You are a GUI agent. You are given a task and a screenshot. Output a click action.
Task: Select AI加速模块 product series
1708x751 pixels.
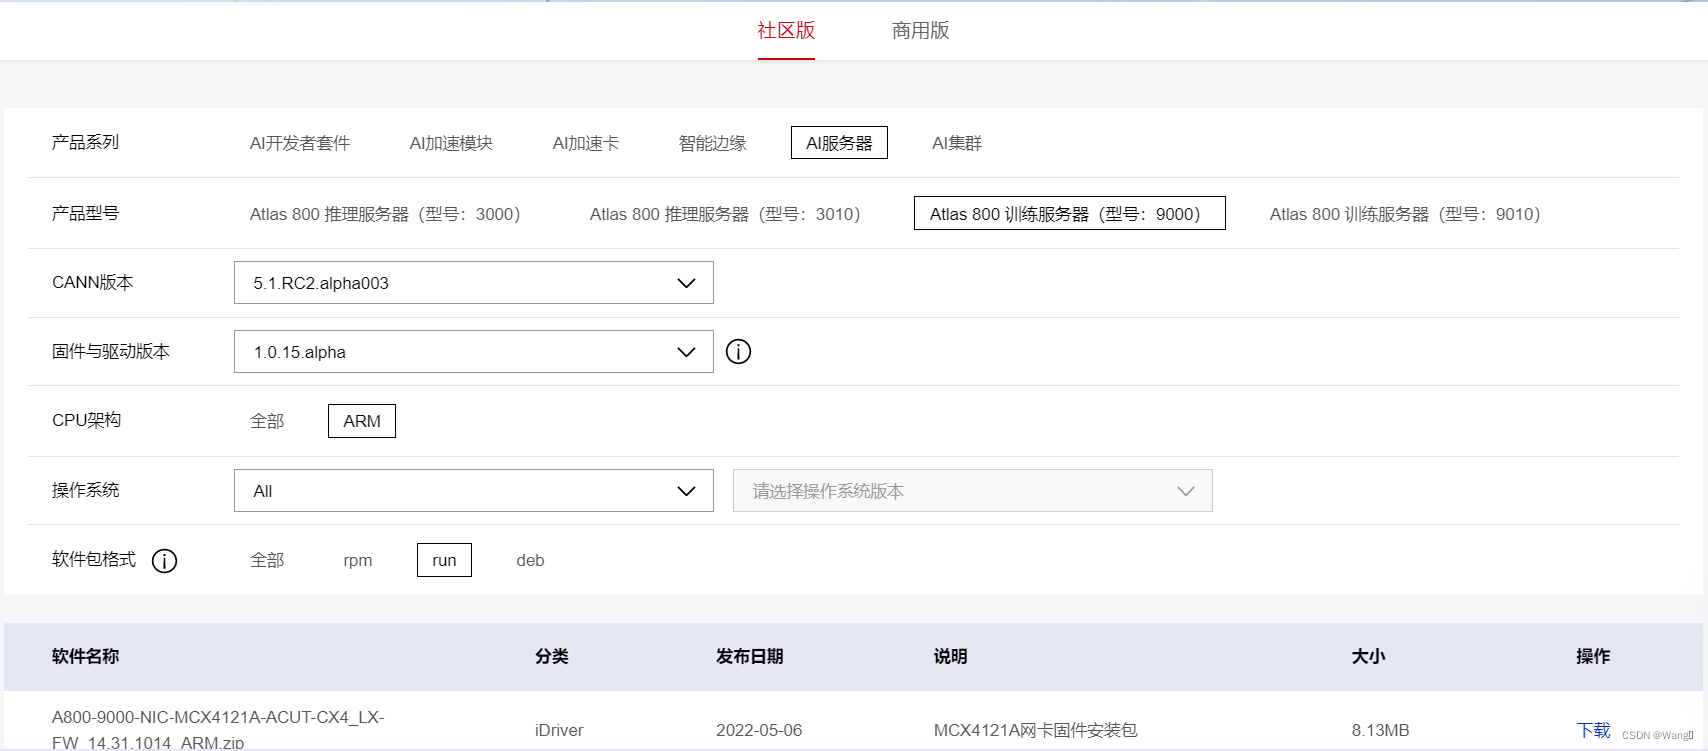pyautogui.click(x=451, y=143)
